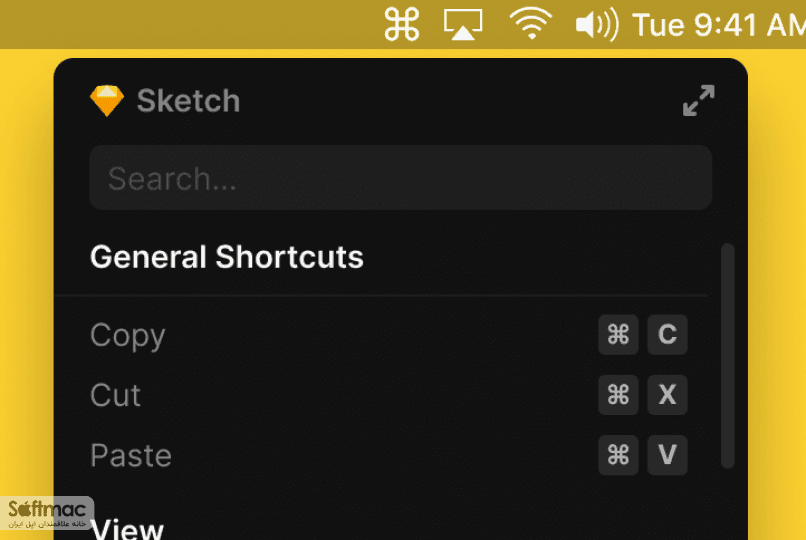The image size is (806, 540).
Task: Open the Command key menu bar icon
Action: [x=401, y=24]
